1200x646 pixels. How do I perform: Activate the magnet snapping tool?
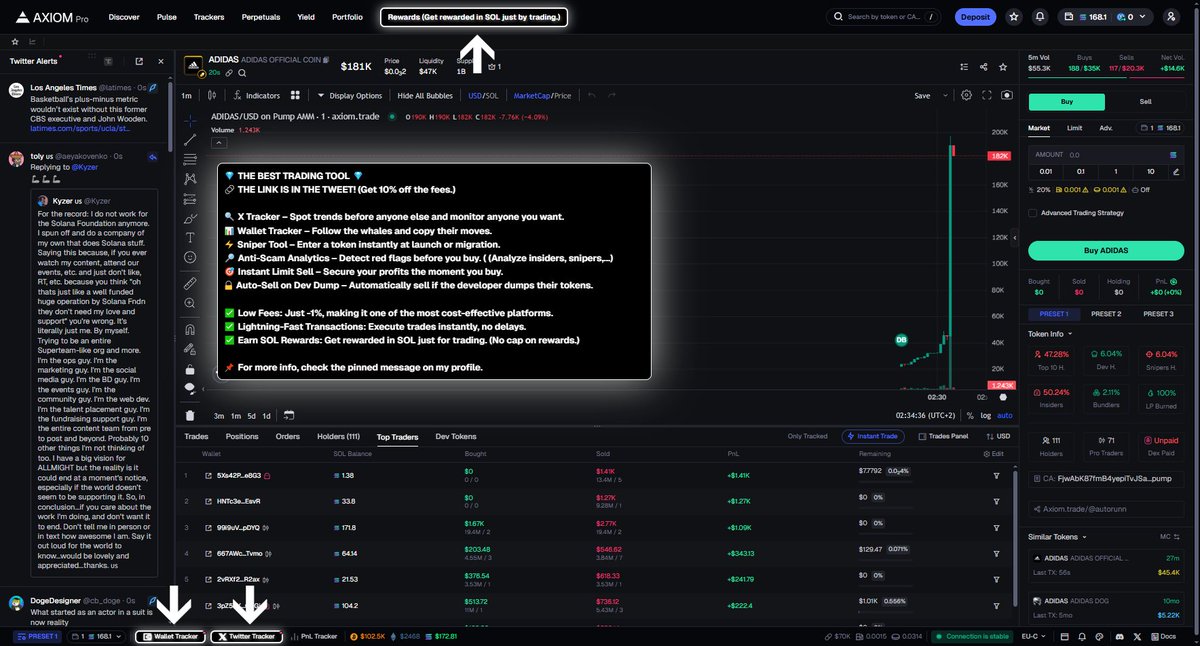190,330
